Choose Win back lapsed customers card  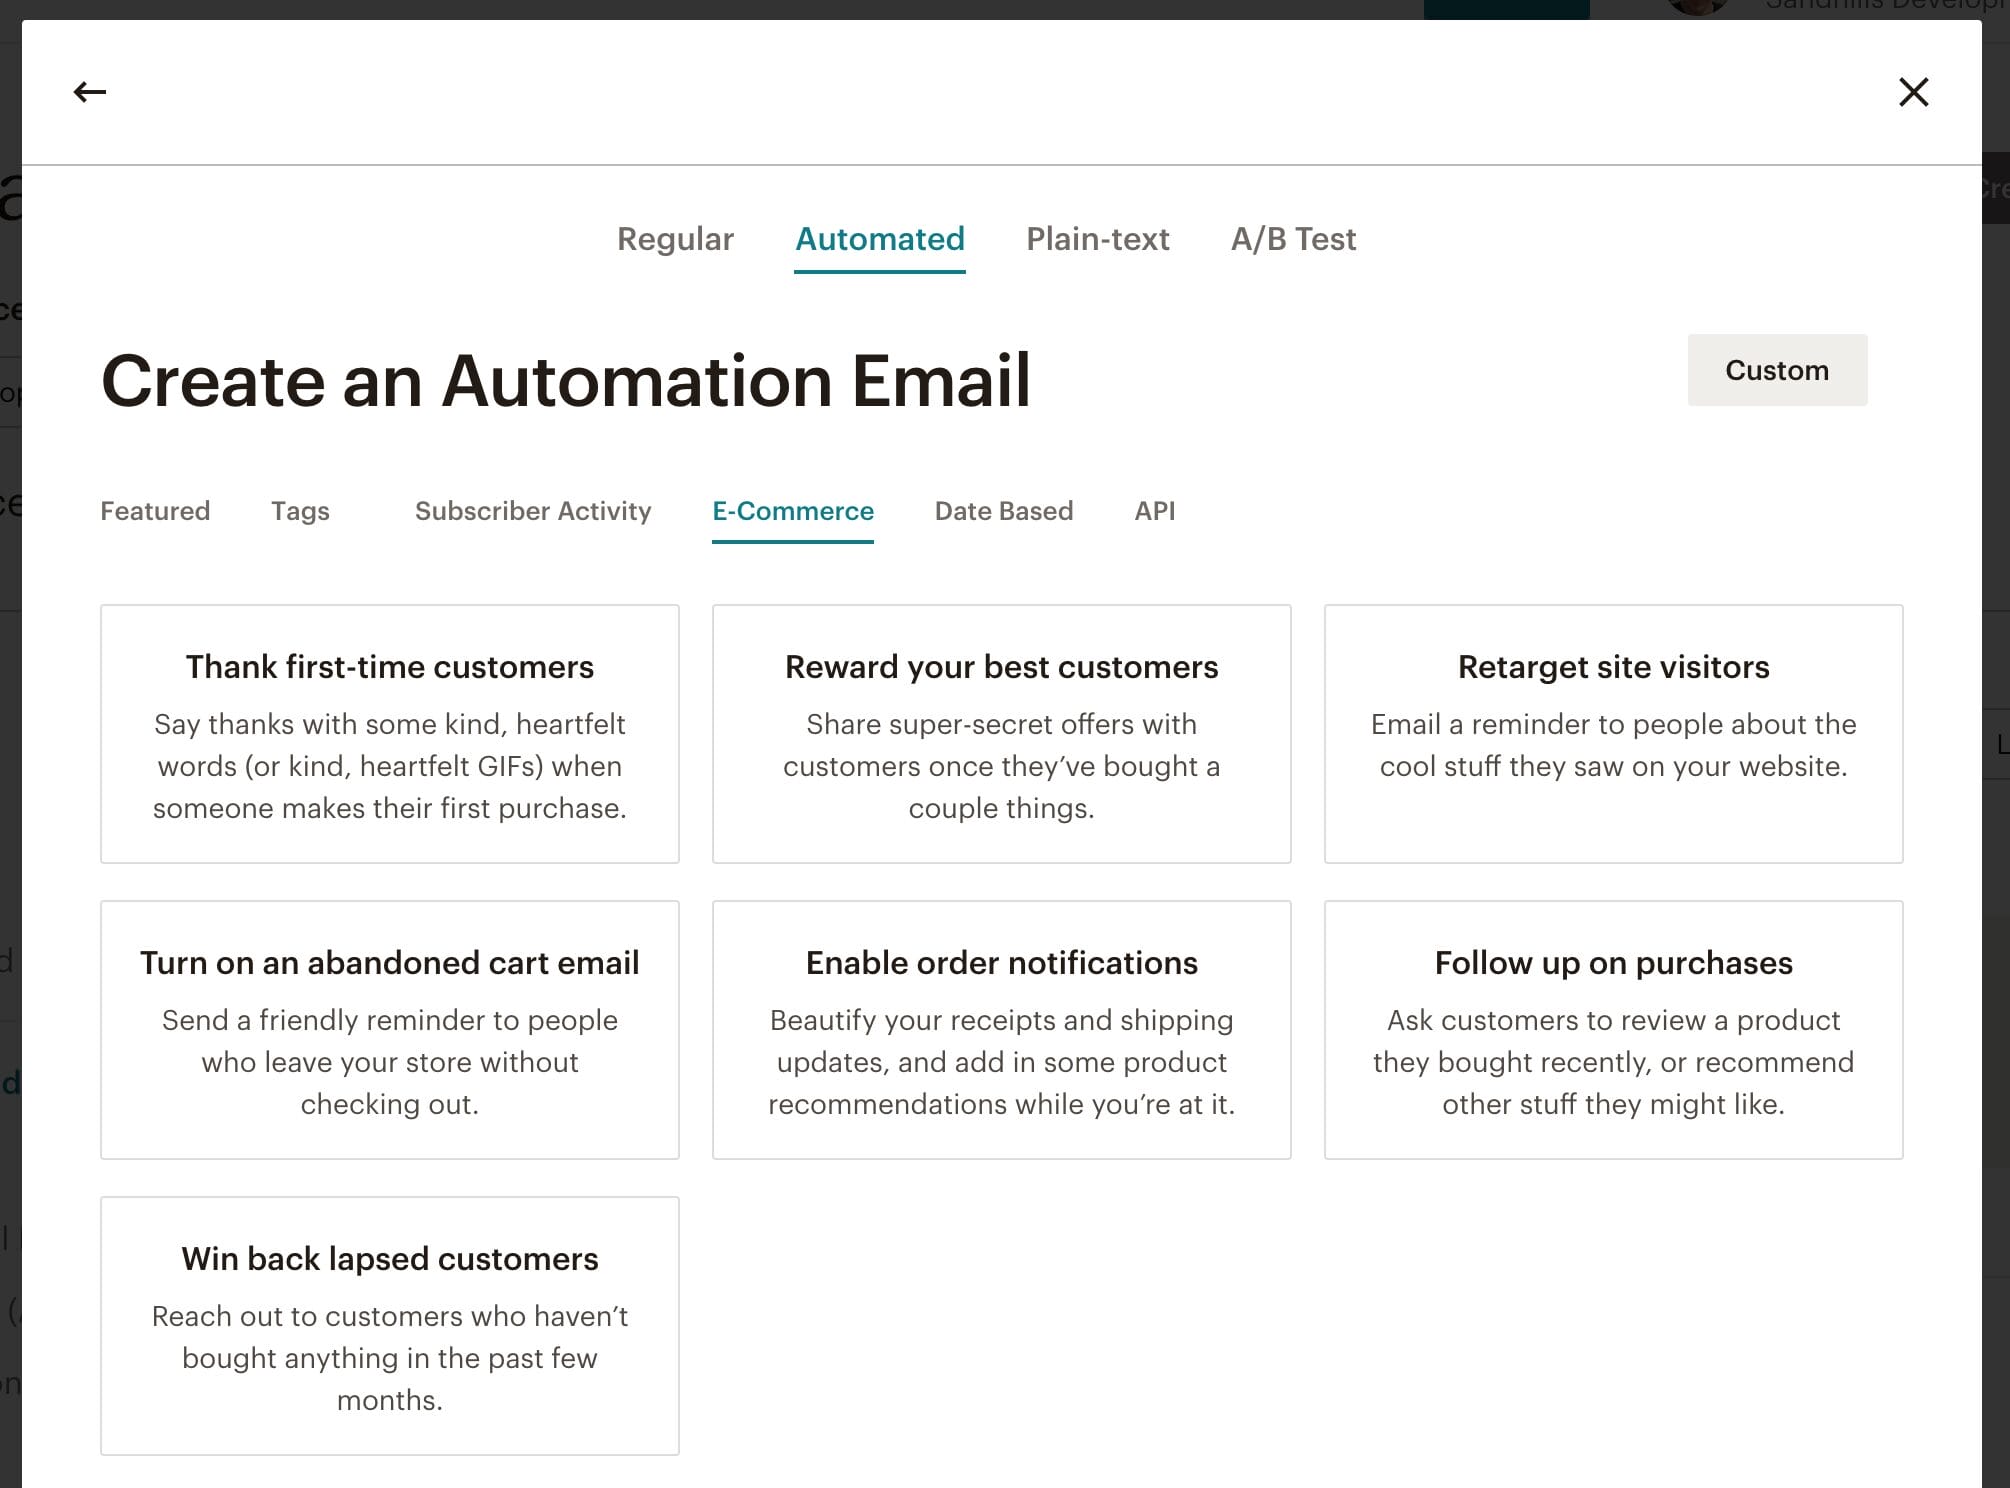click(x=390, y=1326)
